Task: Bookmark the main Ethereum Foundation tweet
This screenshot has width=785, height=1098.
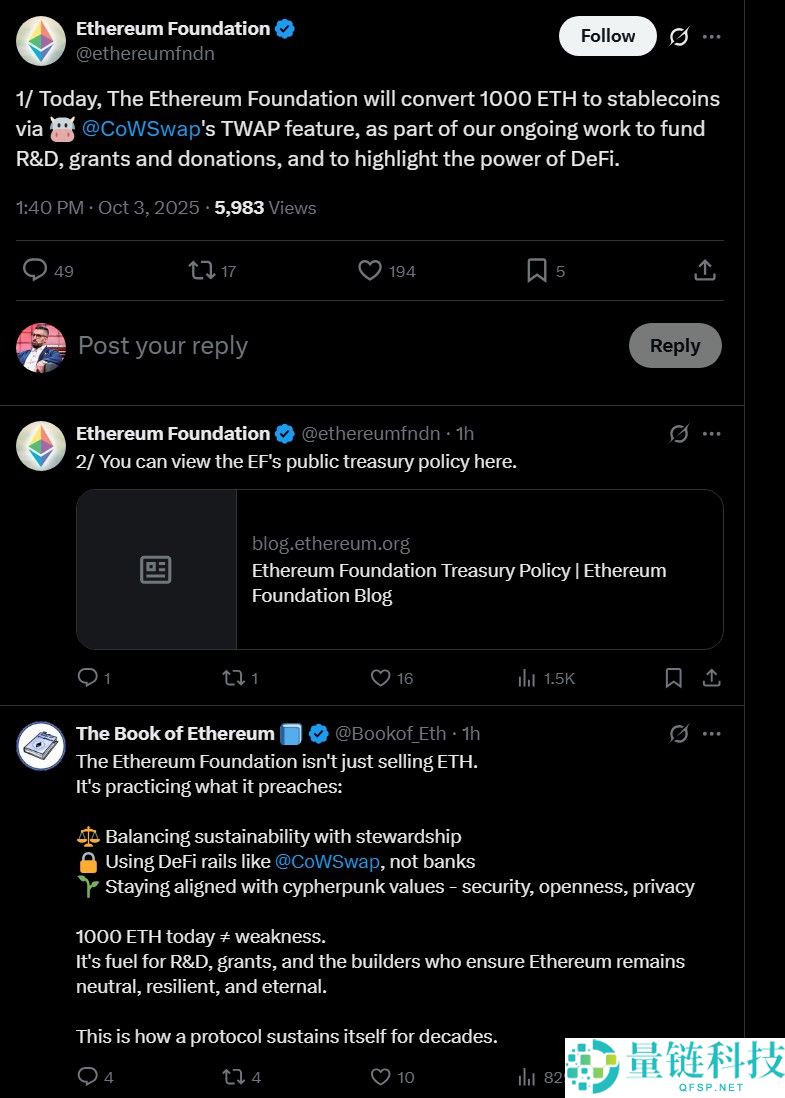Action: pos(537,270)
